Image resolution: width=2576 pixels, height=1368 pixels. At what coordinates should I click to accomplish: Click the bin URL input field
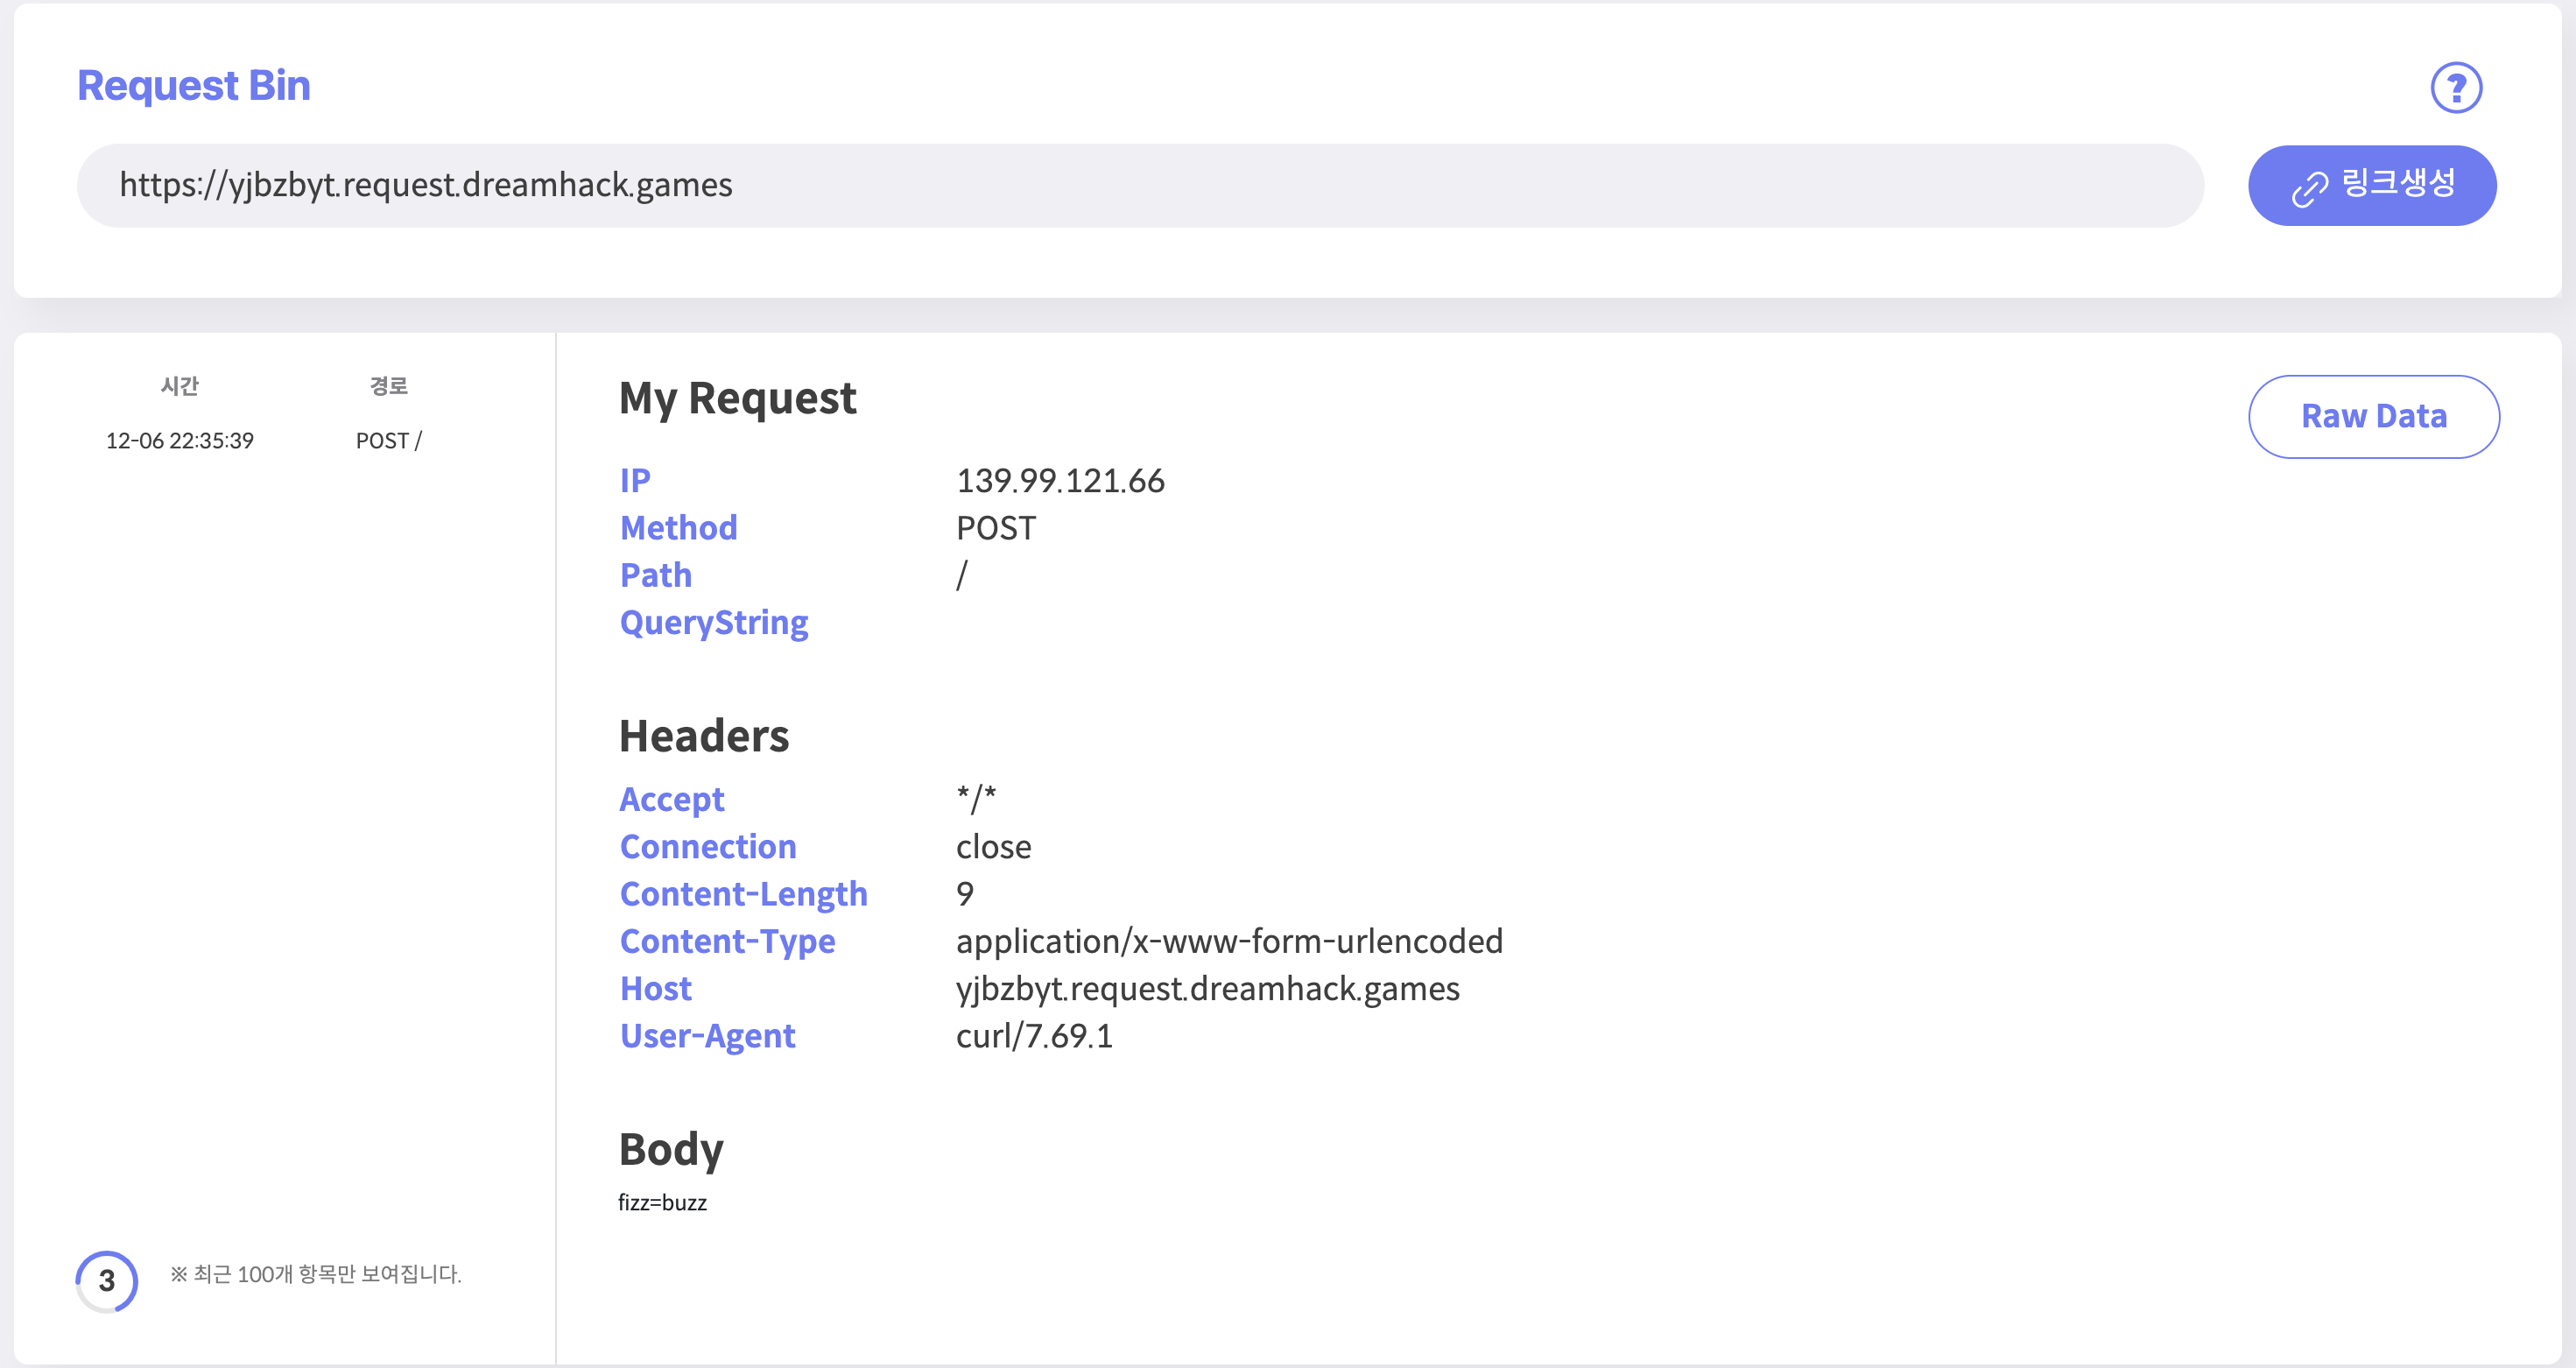pos(1140,185)
